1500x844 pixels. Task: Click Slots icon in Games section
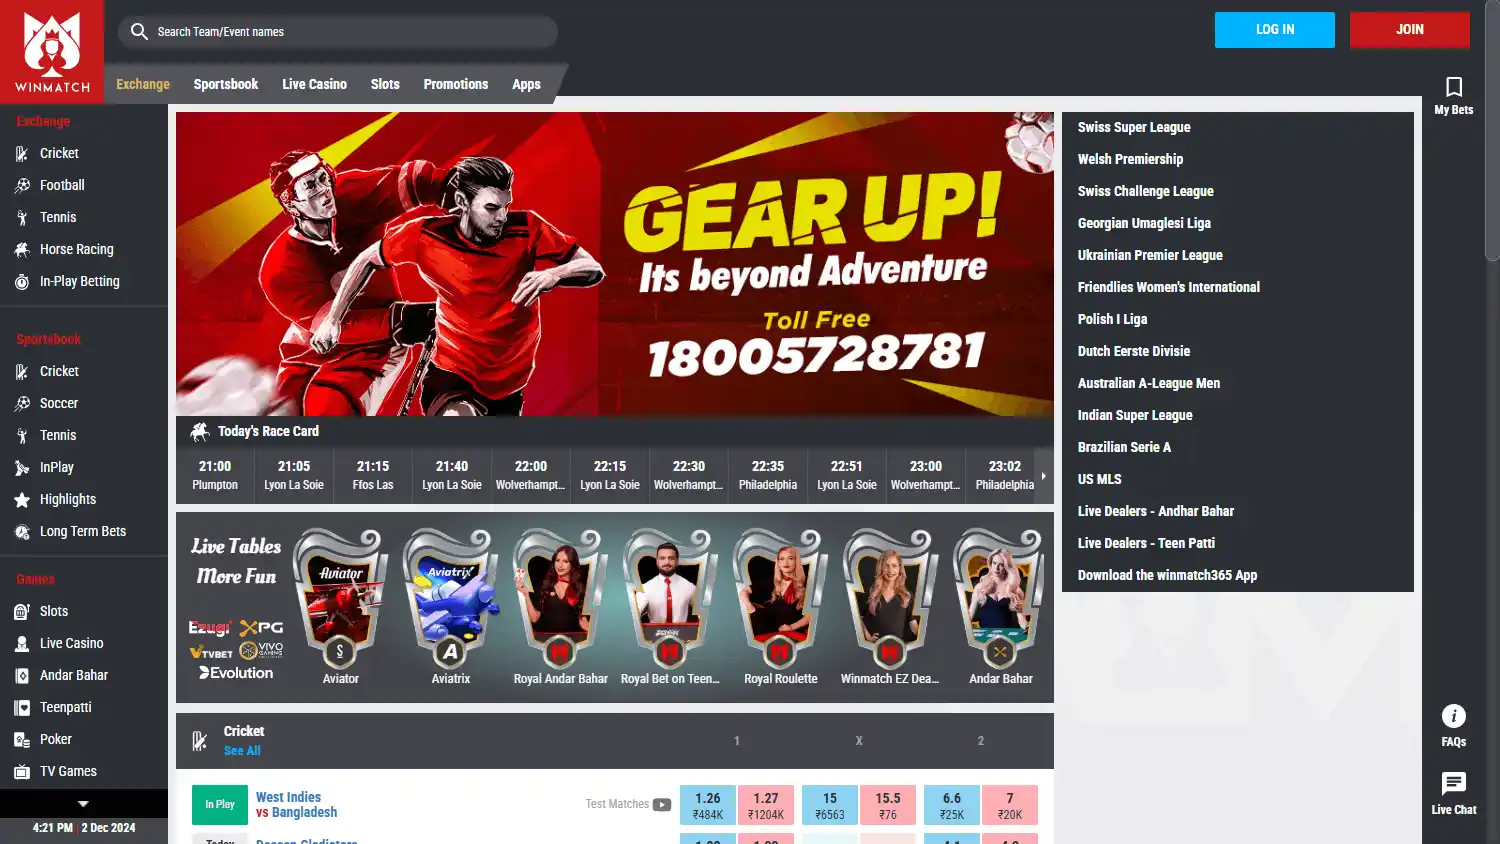pyautogui.click(x=22, y=612)
